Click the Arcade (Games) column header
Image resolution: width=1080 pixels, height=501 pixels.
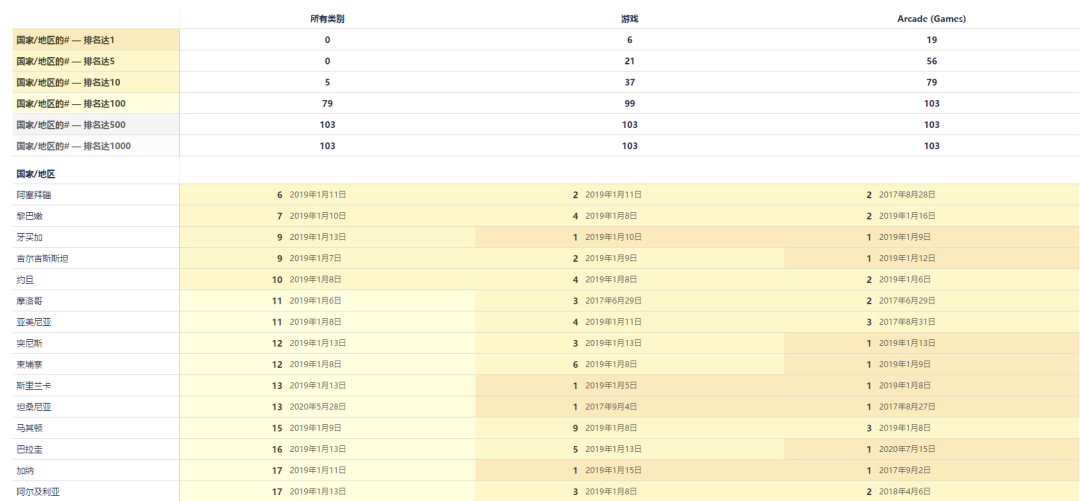coord(931,19)
